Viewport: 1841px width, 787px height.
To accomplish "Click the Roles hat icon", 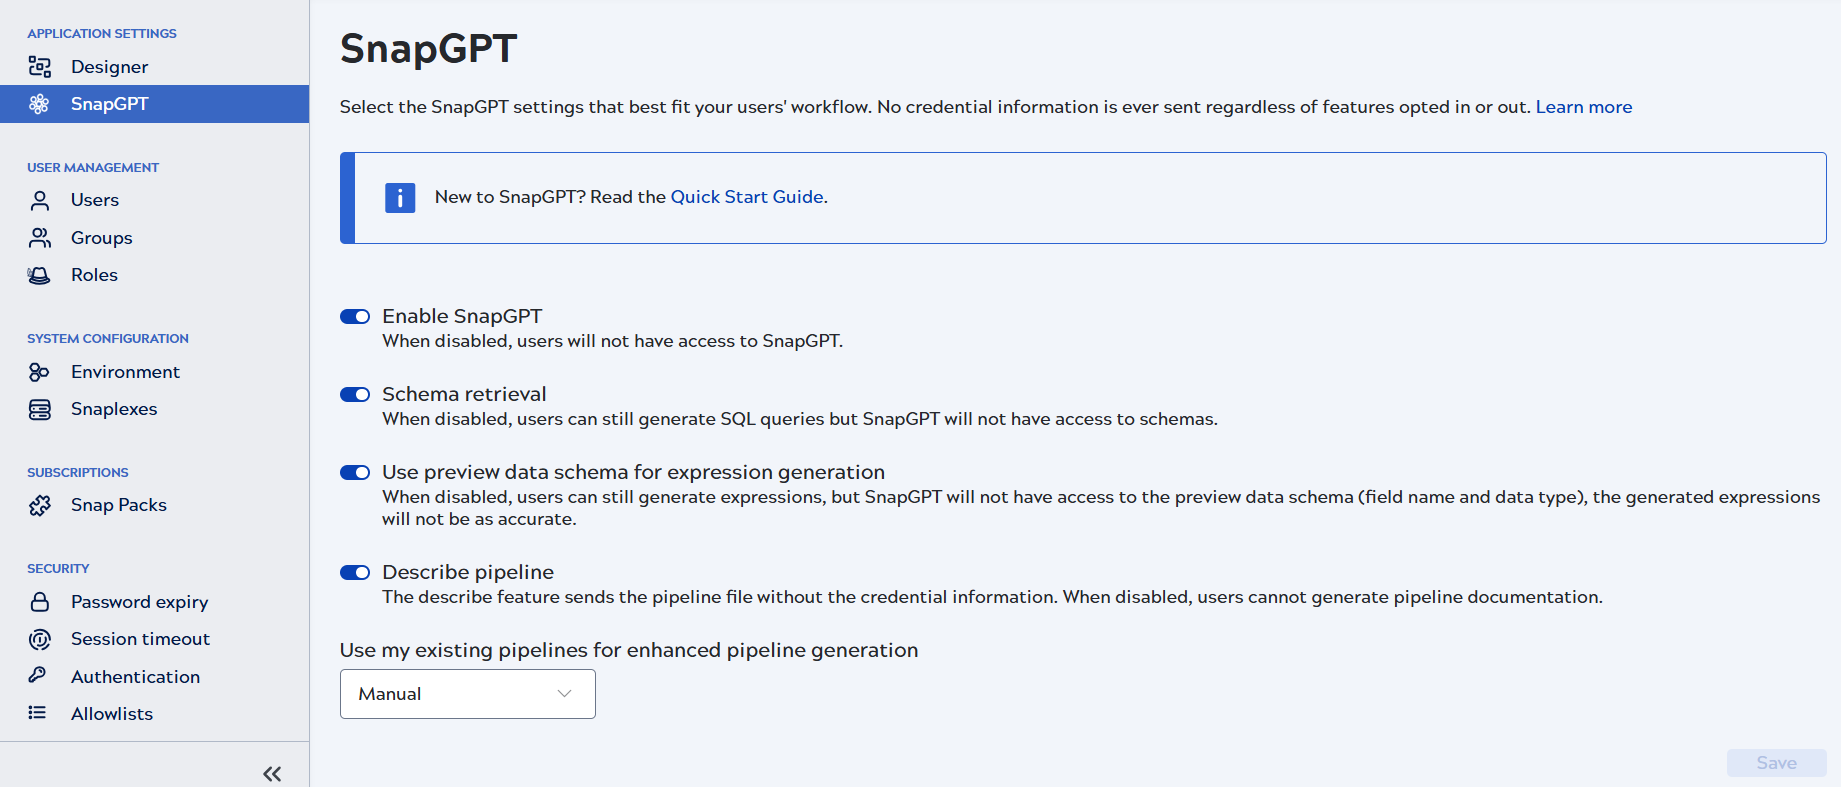I will (x=40, y=275).
